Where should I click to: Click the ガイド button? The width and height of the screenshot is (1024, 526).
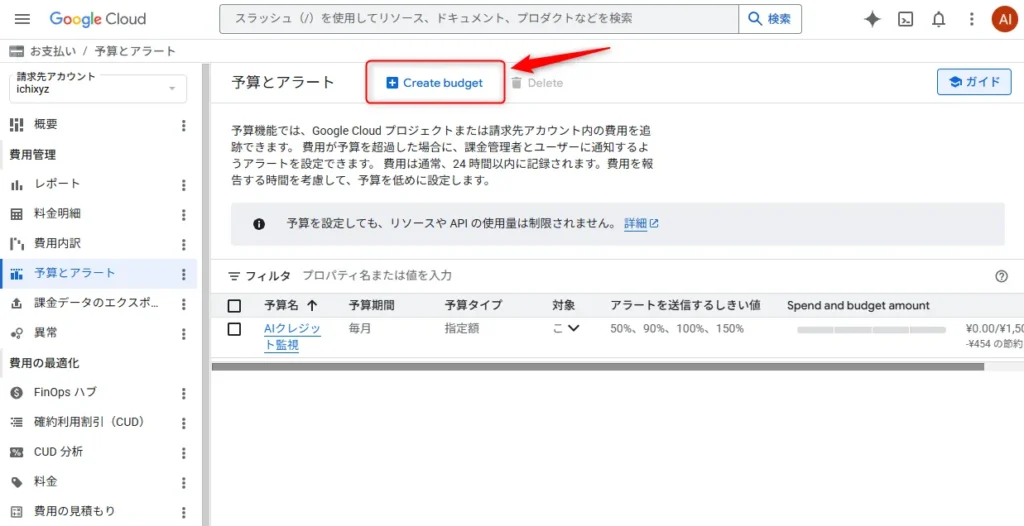[x=973, y=82]
